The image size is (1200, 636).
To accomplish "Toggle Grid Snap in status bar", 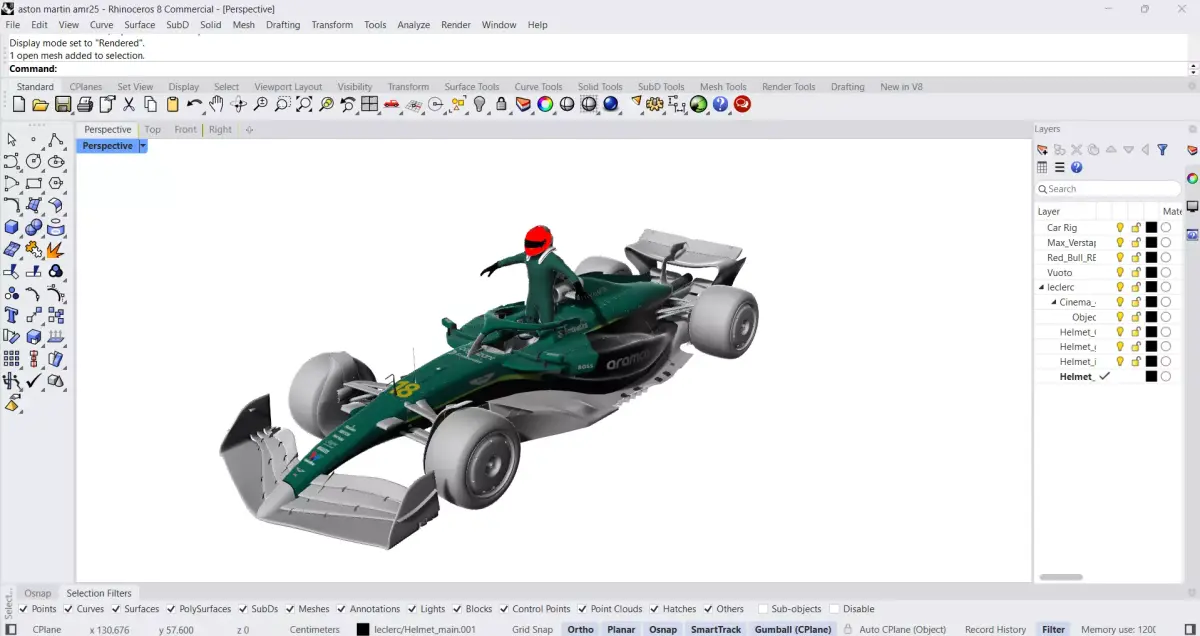I will point(532,630).
